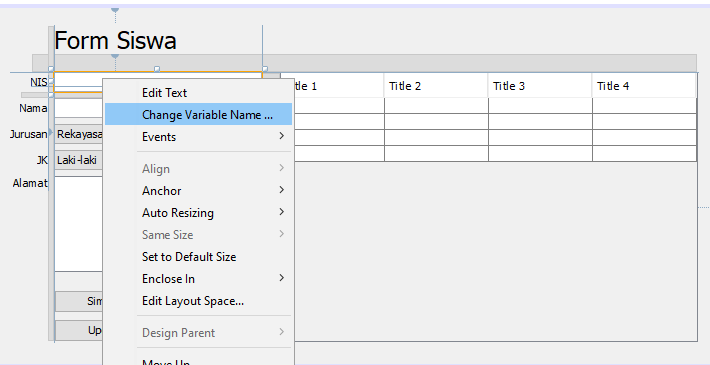Select the Title 3 column header

coord(540,86)
